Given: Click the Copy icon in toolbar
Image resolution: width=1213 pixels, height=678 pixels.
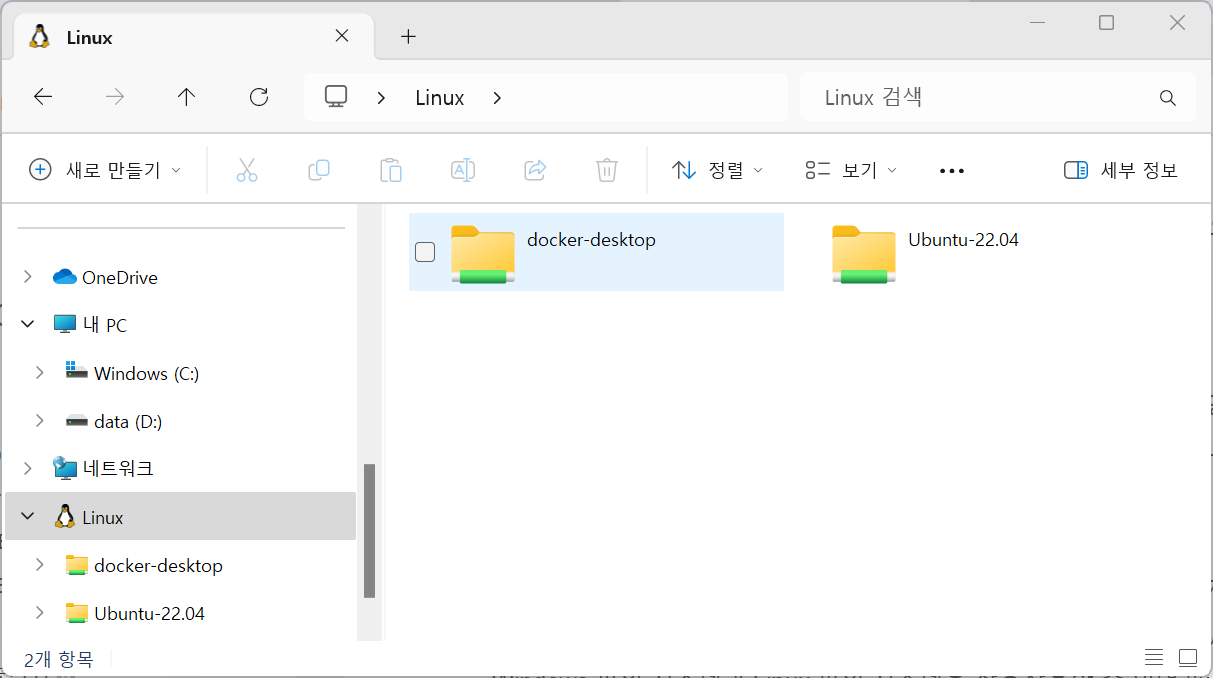Looking at the screenshot, I should pyautogui.click(x=319, y=170).
